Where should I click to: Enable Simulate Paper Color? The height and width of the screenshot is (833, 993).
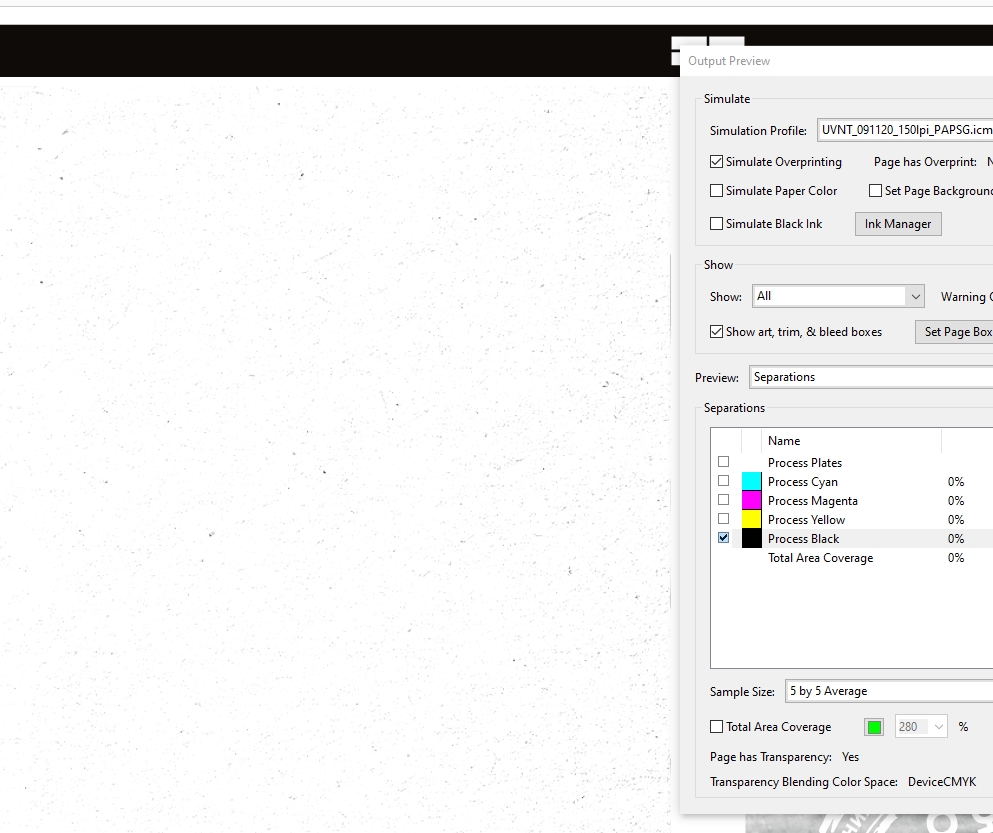[x=716, y=191]
